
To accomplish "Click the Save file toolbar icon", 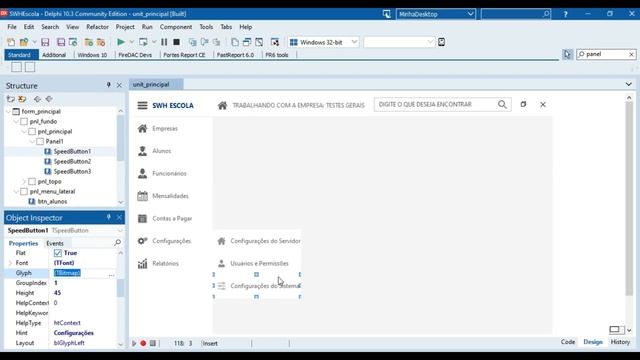I will [x=45, y=42].
